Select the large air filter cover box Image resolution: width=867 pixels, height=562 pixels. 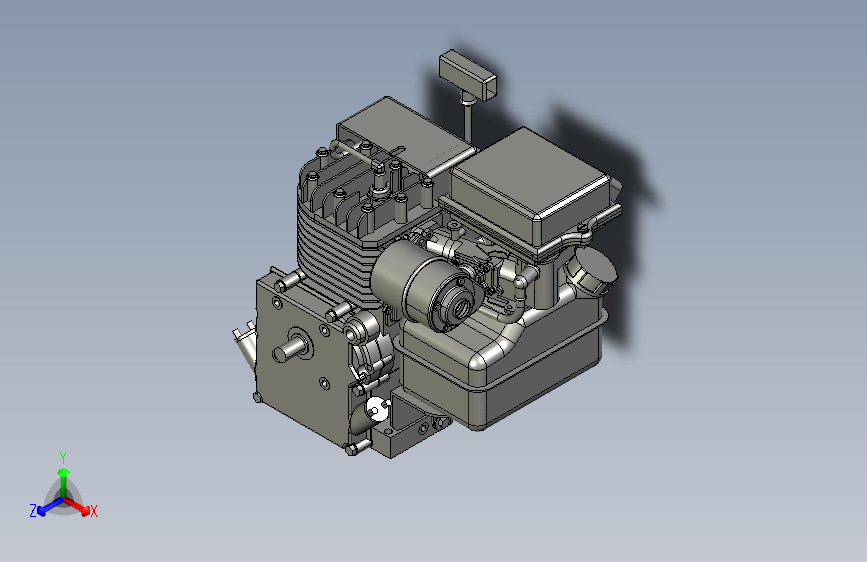pos(532,185)
